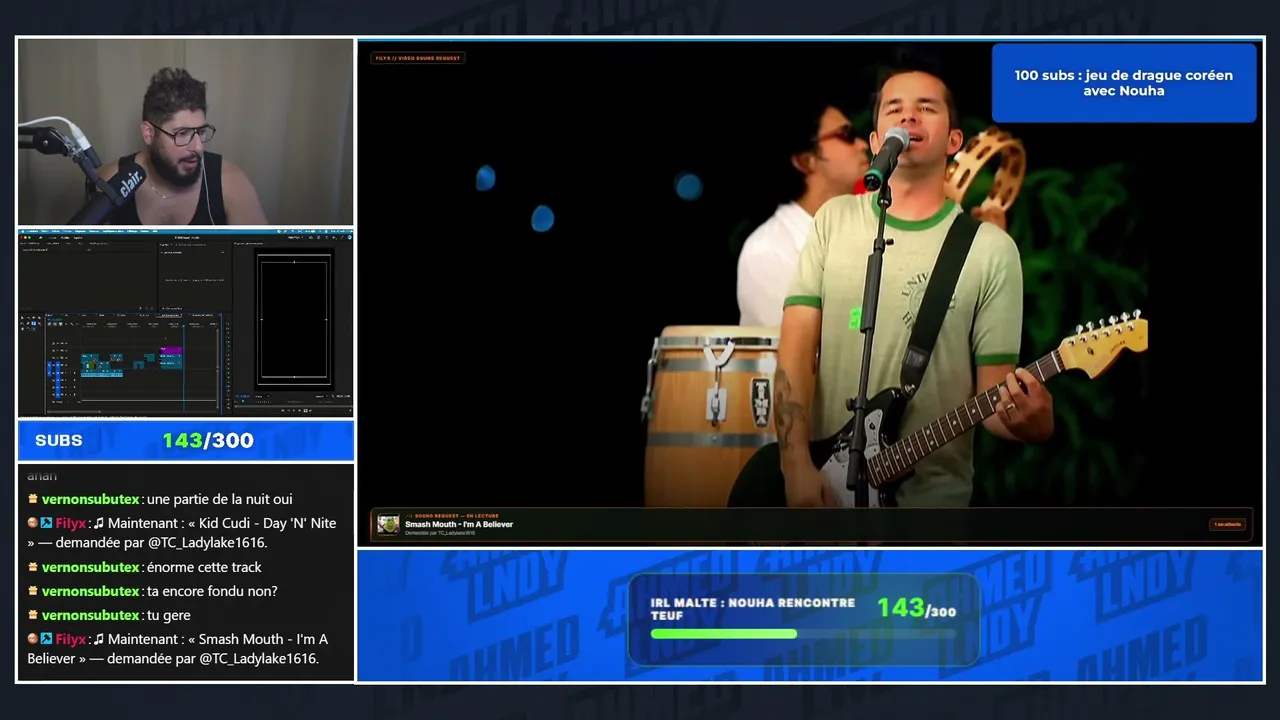
Task: Click vernonsubutex's name on 'énorme cette track'
Action: 90,567
